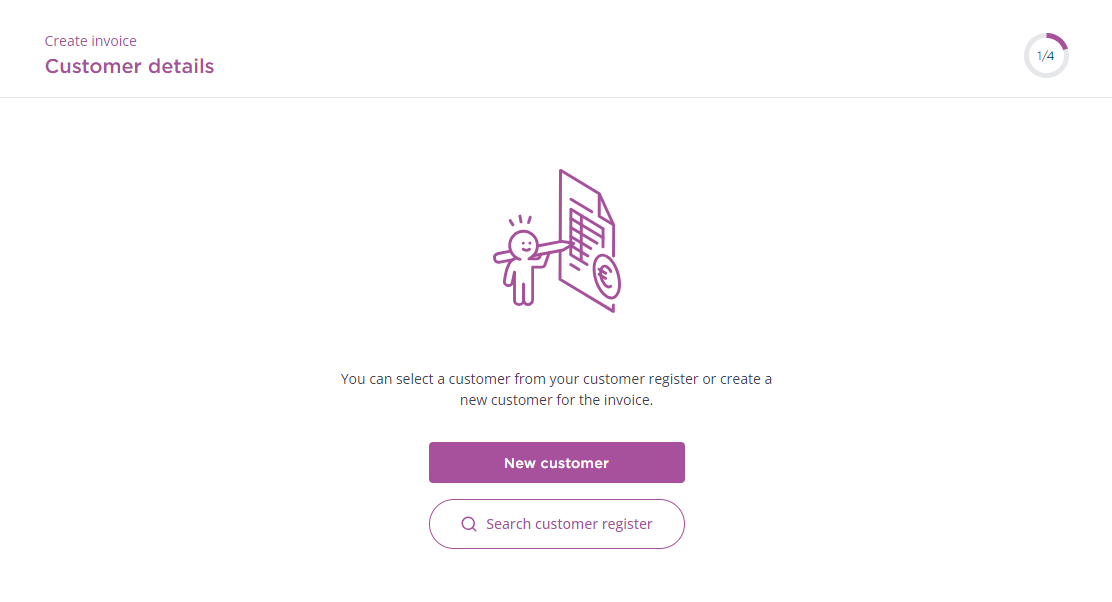This screenshot has width=1112, height=602.
Task: Click the smiling stick figure illustration
Action: (523, 261)
